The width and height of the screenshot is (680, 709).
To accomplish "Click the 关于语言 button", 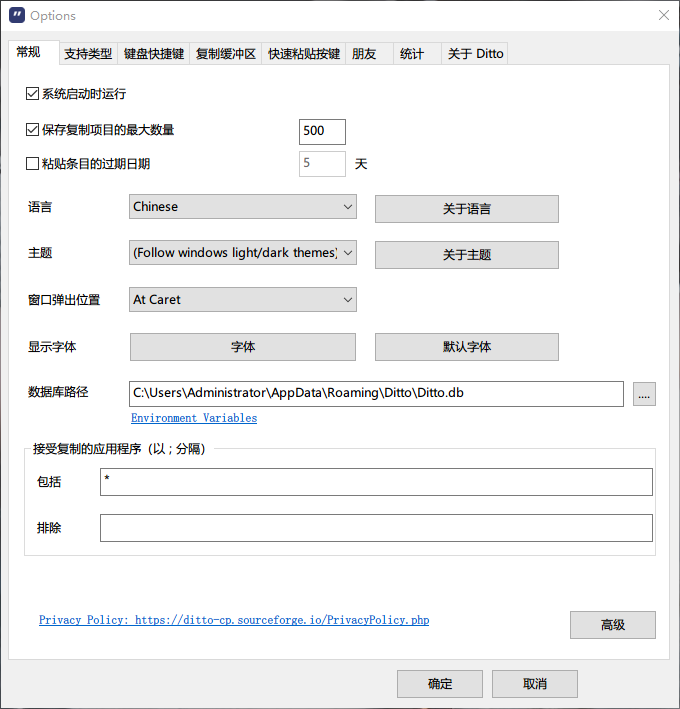I will pyautogui.click(x=467, y=209).
